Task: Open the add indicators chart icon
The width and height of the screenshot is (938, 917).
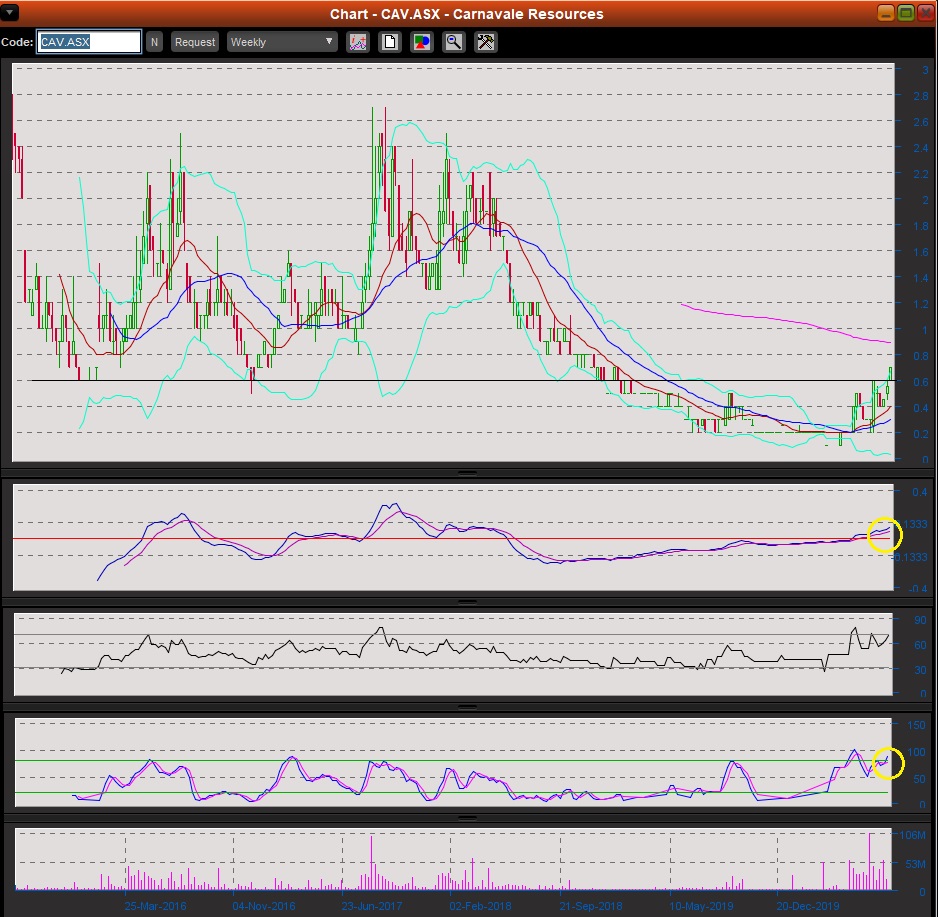Action: (358, 42)
